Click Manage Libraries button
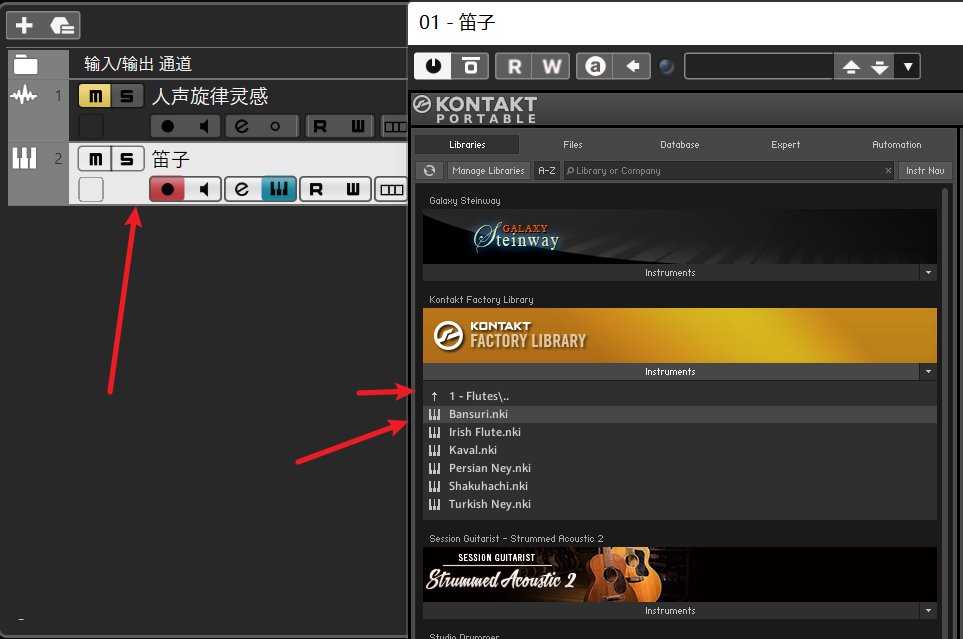 point(488,170)
